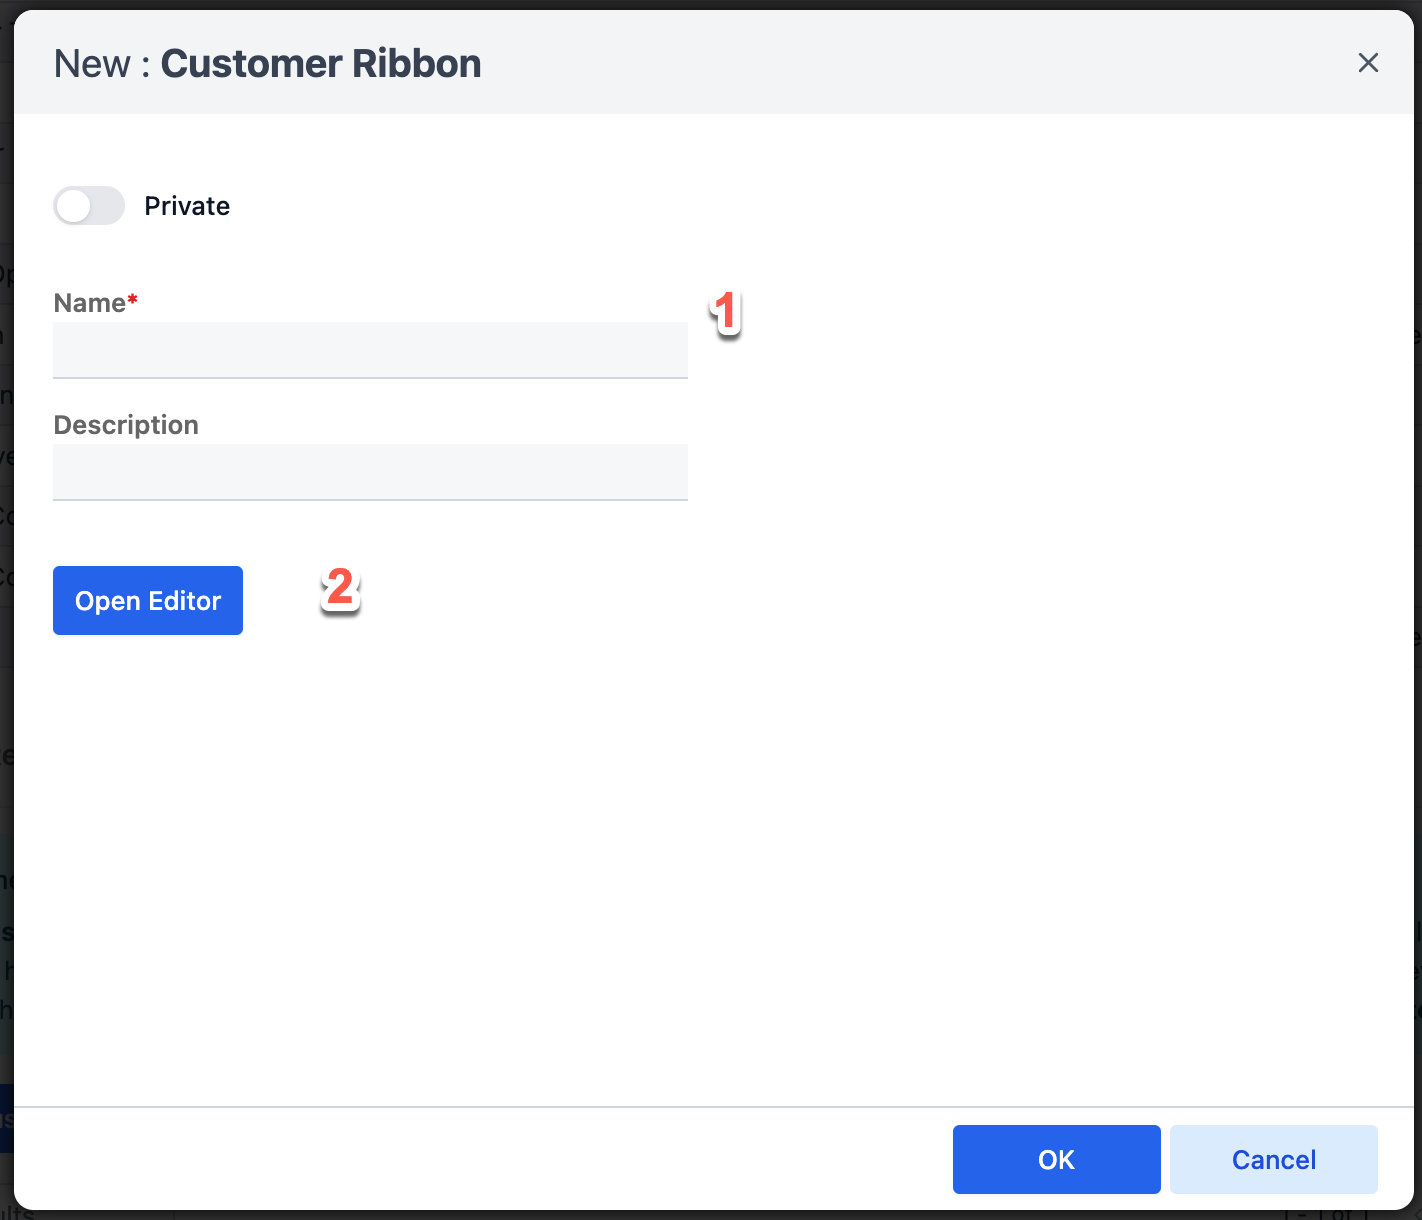Screen dimensions: 1422x1220
Task: Toggle the Private switch on
Action: pyautogui.click(x=89, y=206)
